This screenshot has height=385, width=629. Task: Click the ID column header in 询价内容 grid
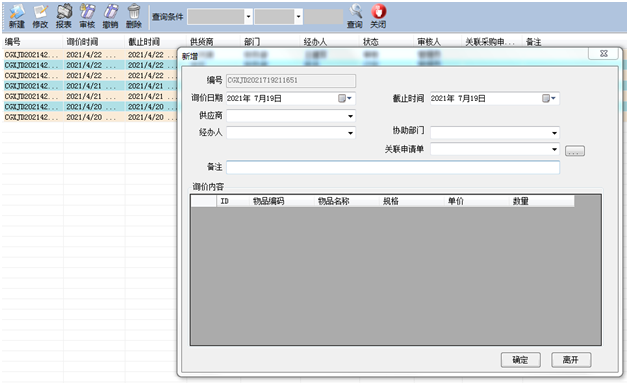[x=233, y=201]
